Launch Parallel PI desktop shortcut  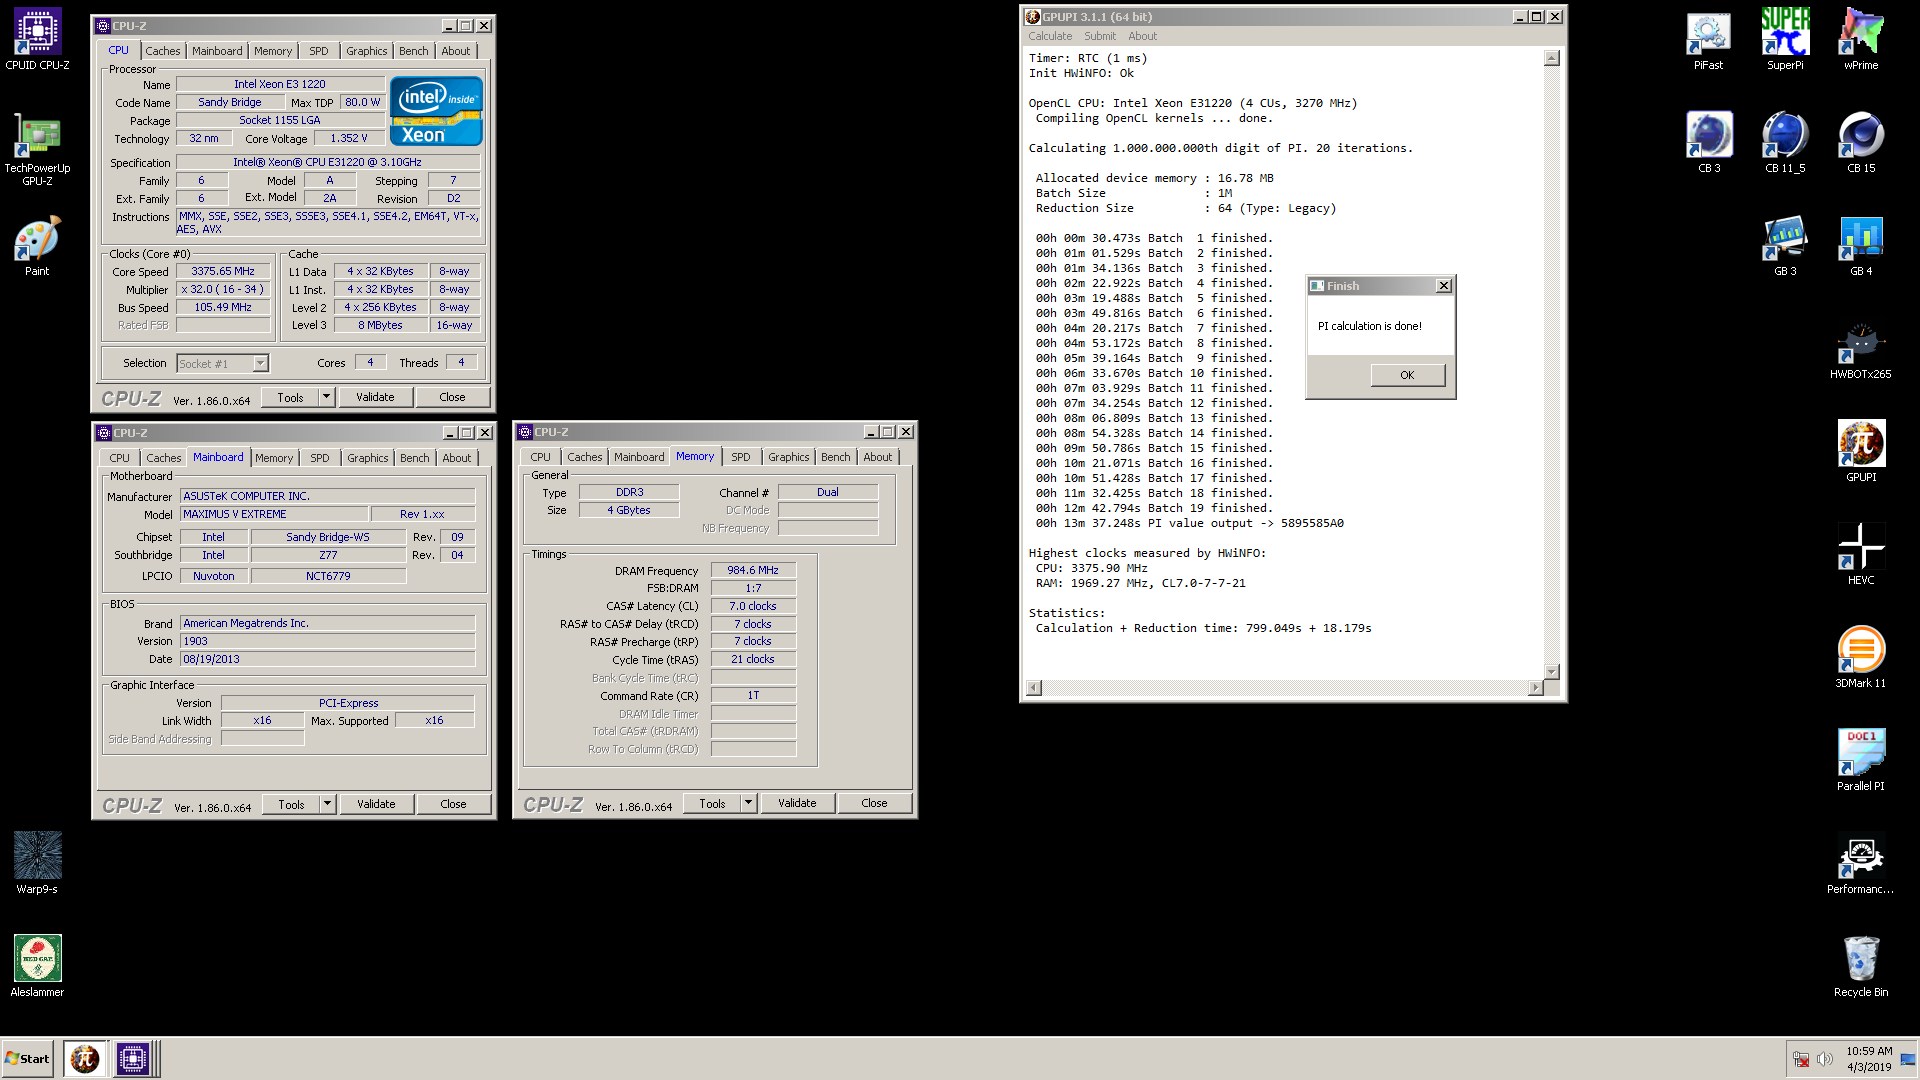[x=1861, y=761]
